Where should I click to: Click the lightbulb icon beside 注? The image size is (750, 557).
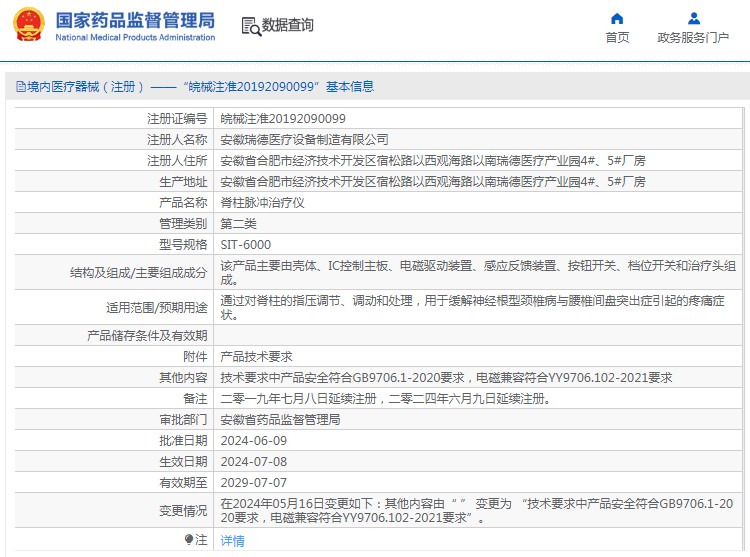(188, 540)
